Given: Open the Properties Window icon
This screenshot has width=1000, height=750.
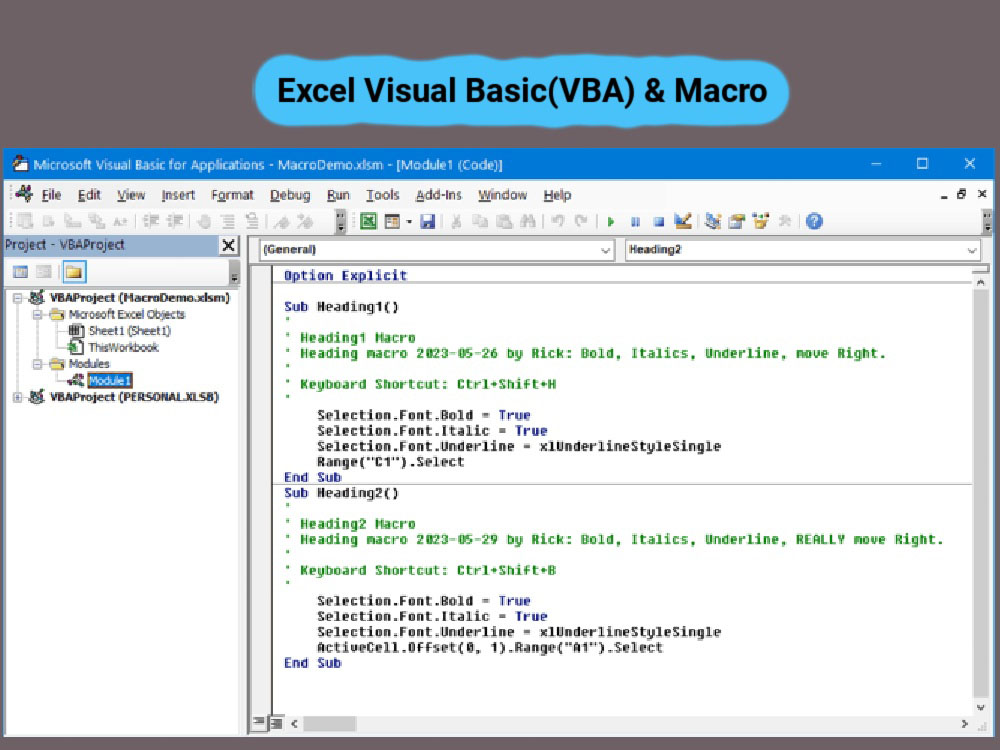Looking at the screenshot, I should point(737,221).
